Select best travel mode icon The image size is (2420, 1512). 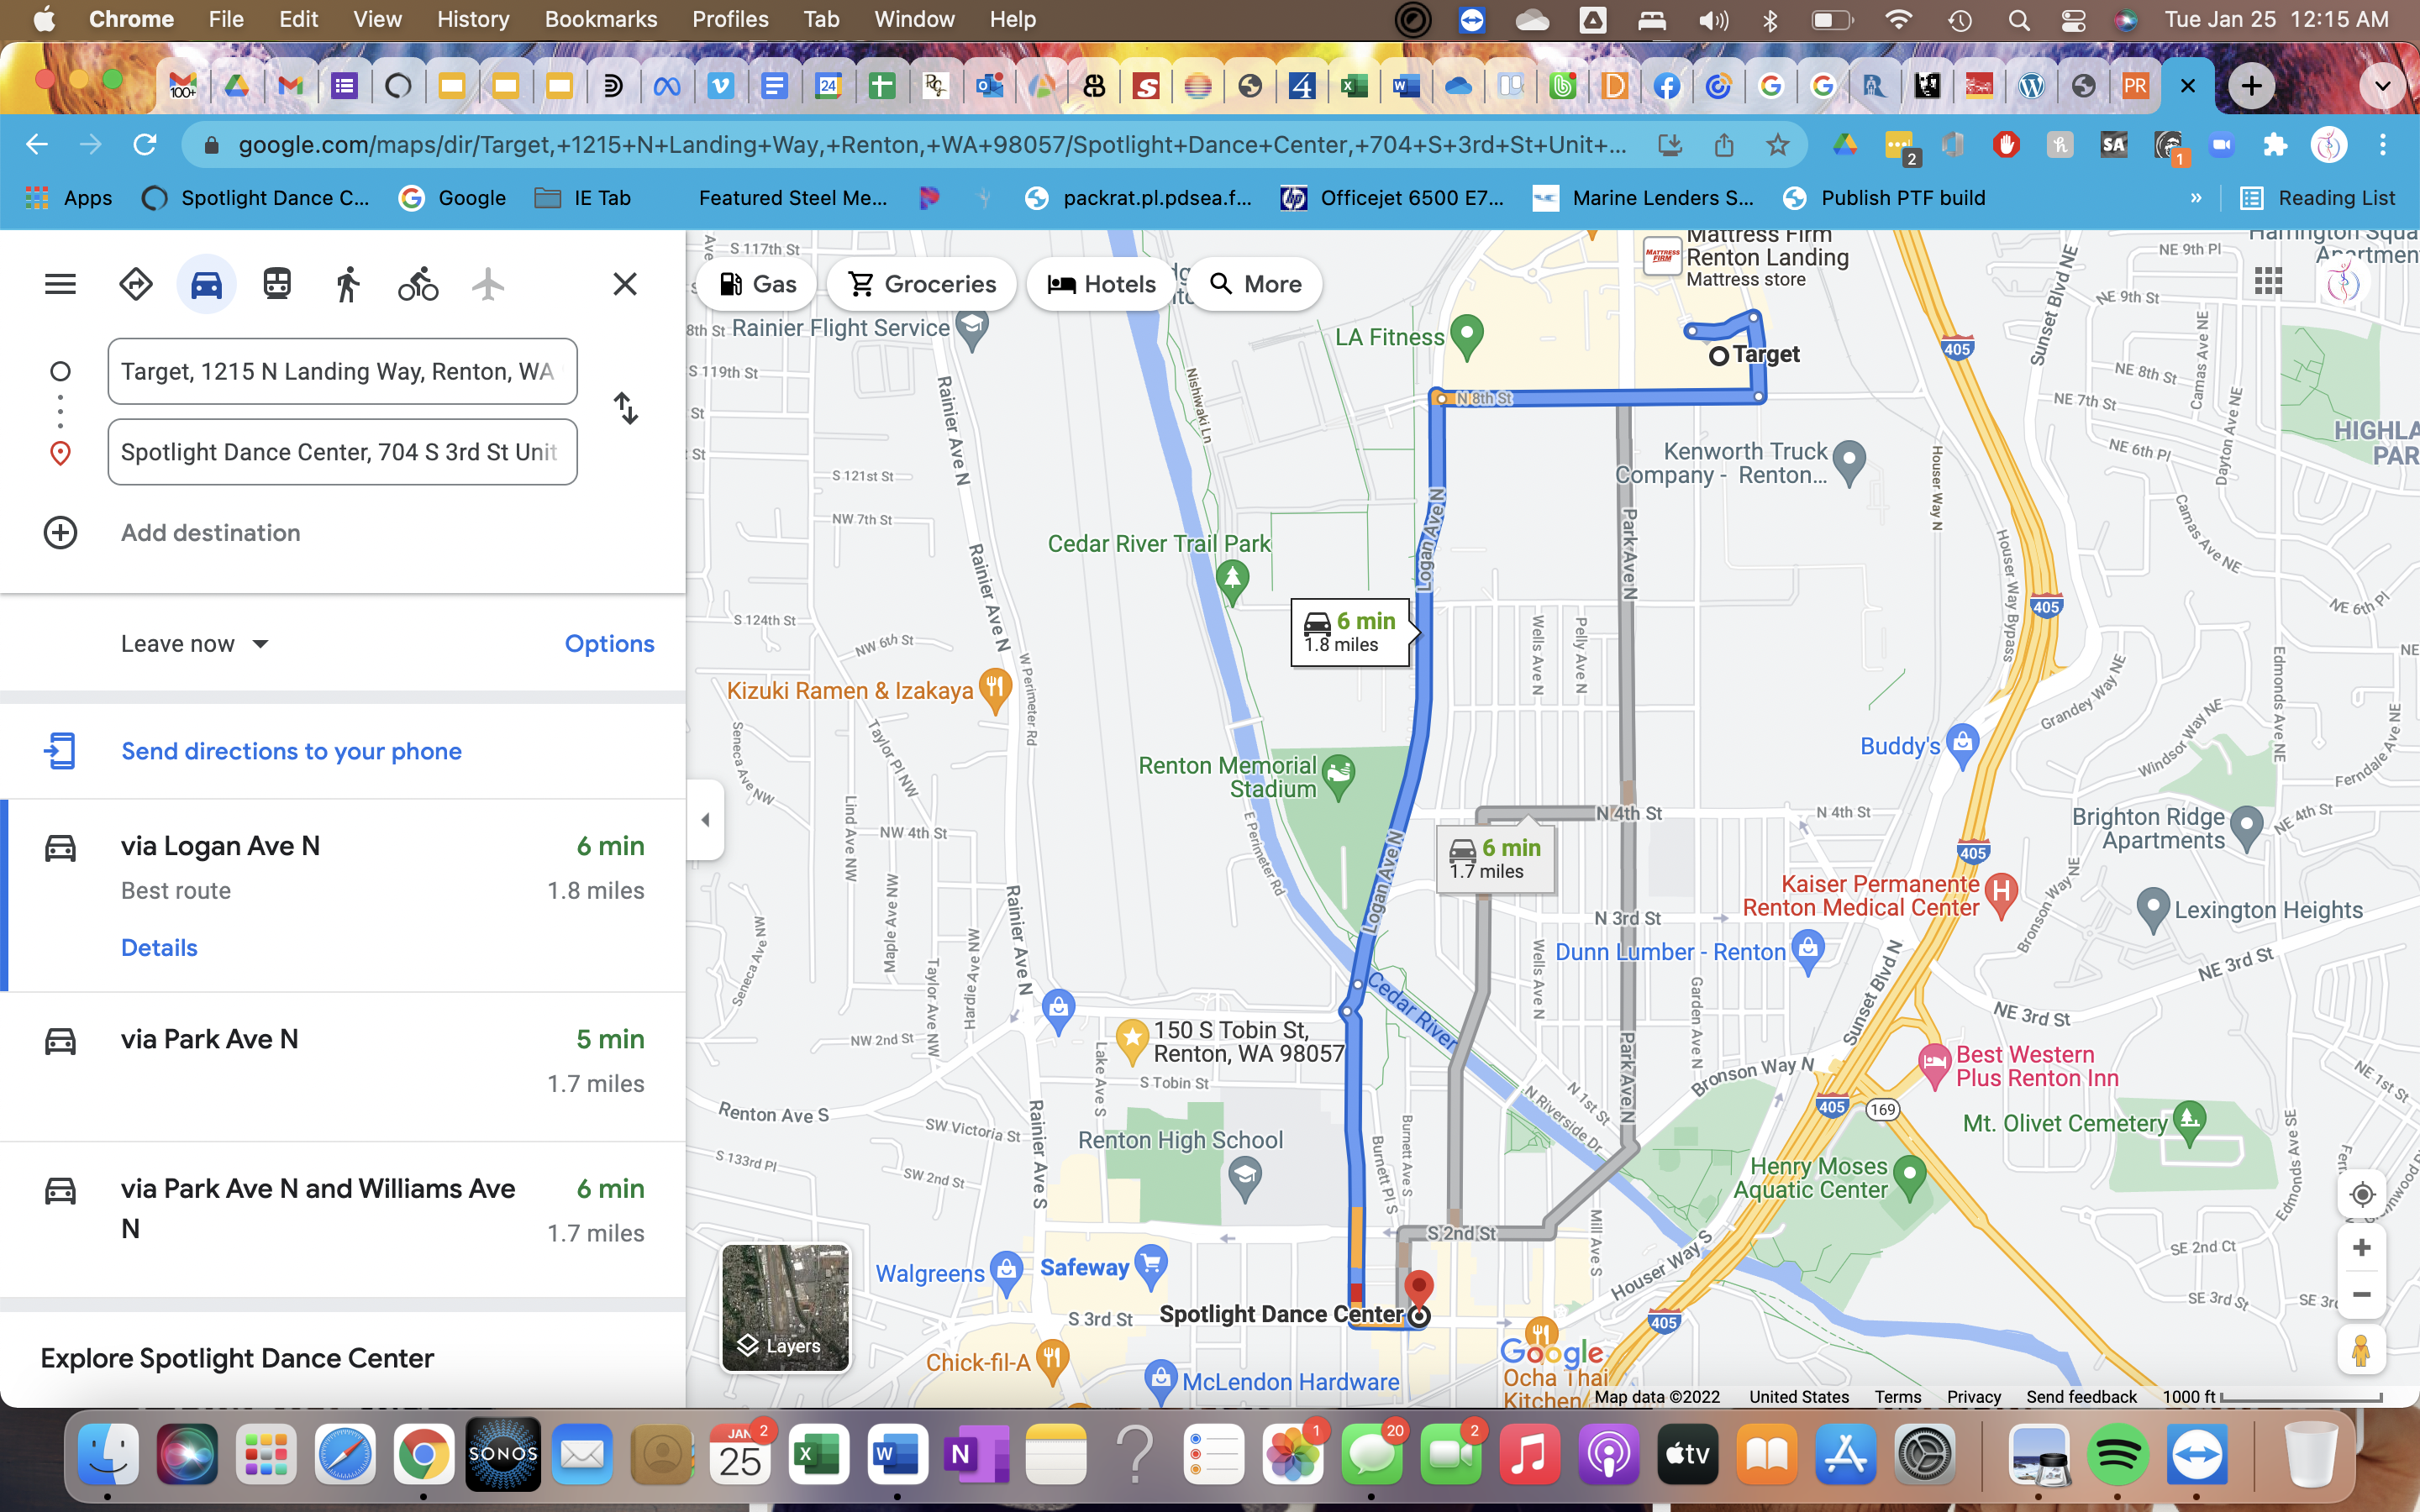pos(136,284)
